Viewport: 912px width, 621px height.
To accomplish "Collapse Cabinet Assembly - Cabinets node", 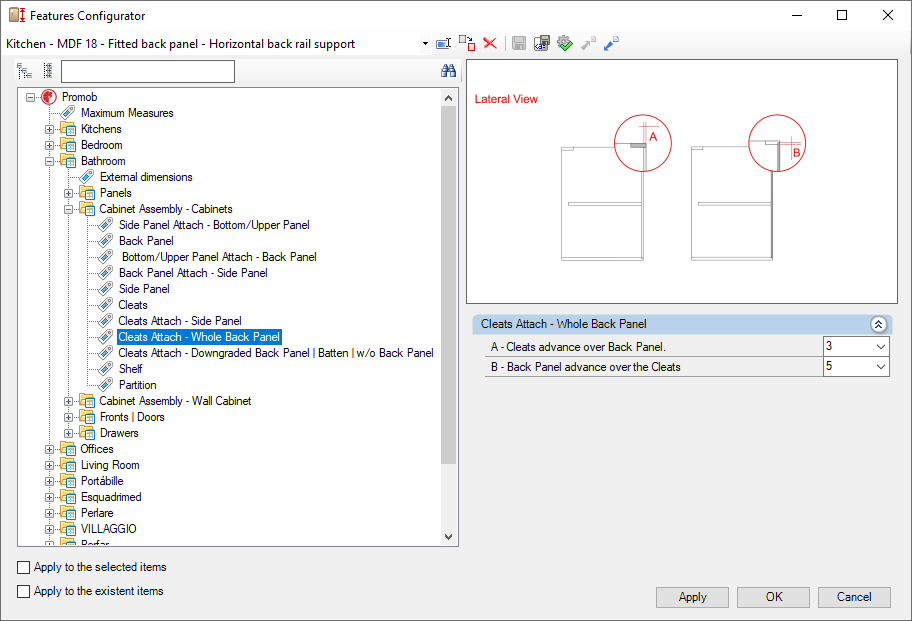I will point(68,209).
